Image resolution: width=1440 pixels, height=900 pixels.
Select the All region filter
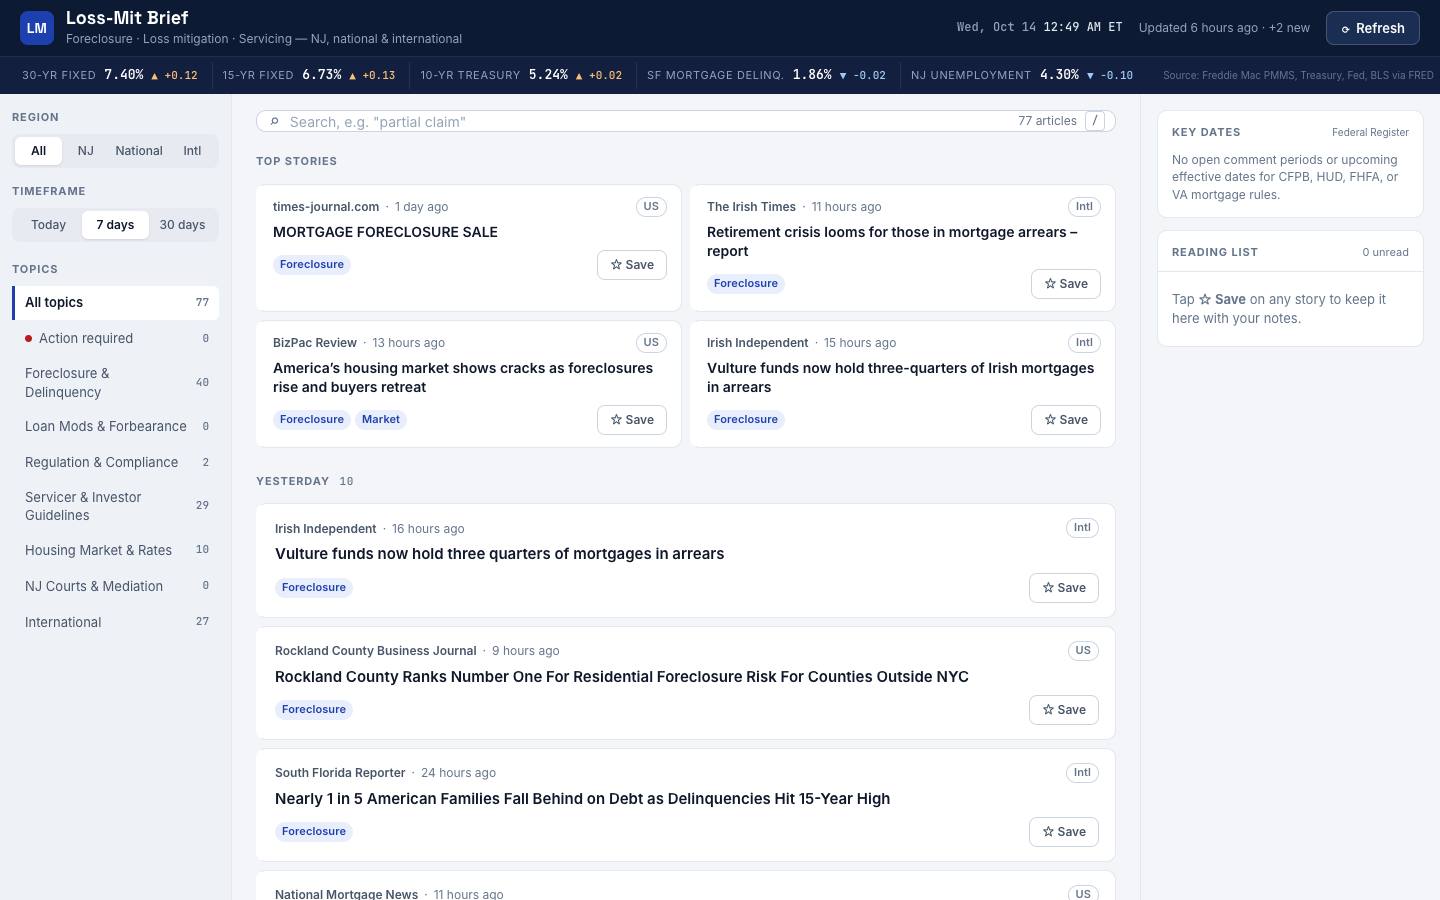(x=38, y=151)
